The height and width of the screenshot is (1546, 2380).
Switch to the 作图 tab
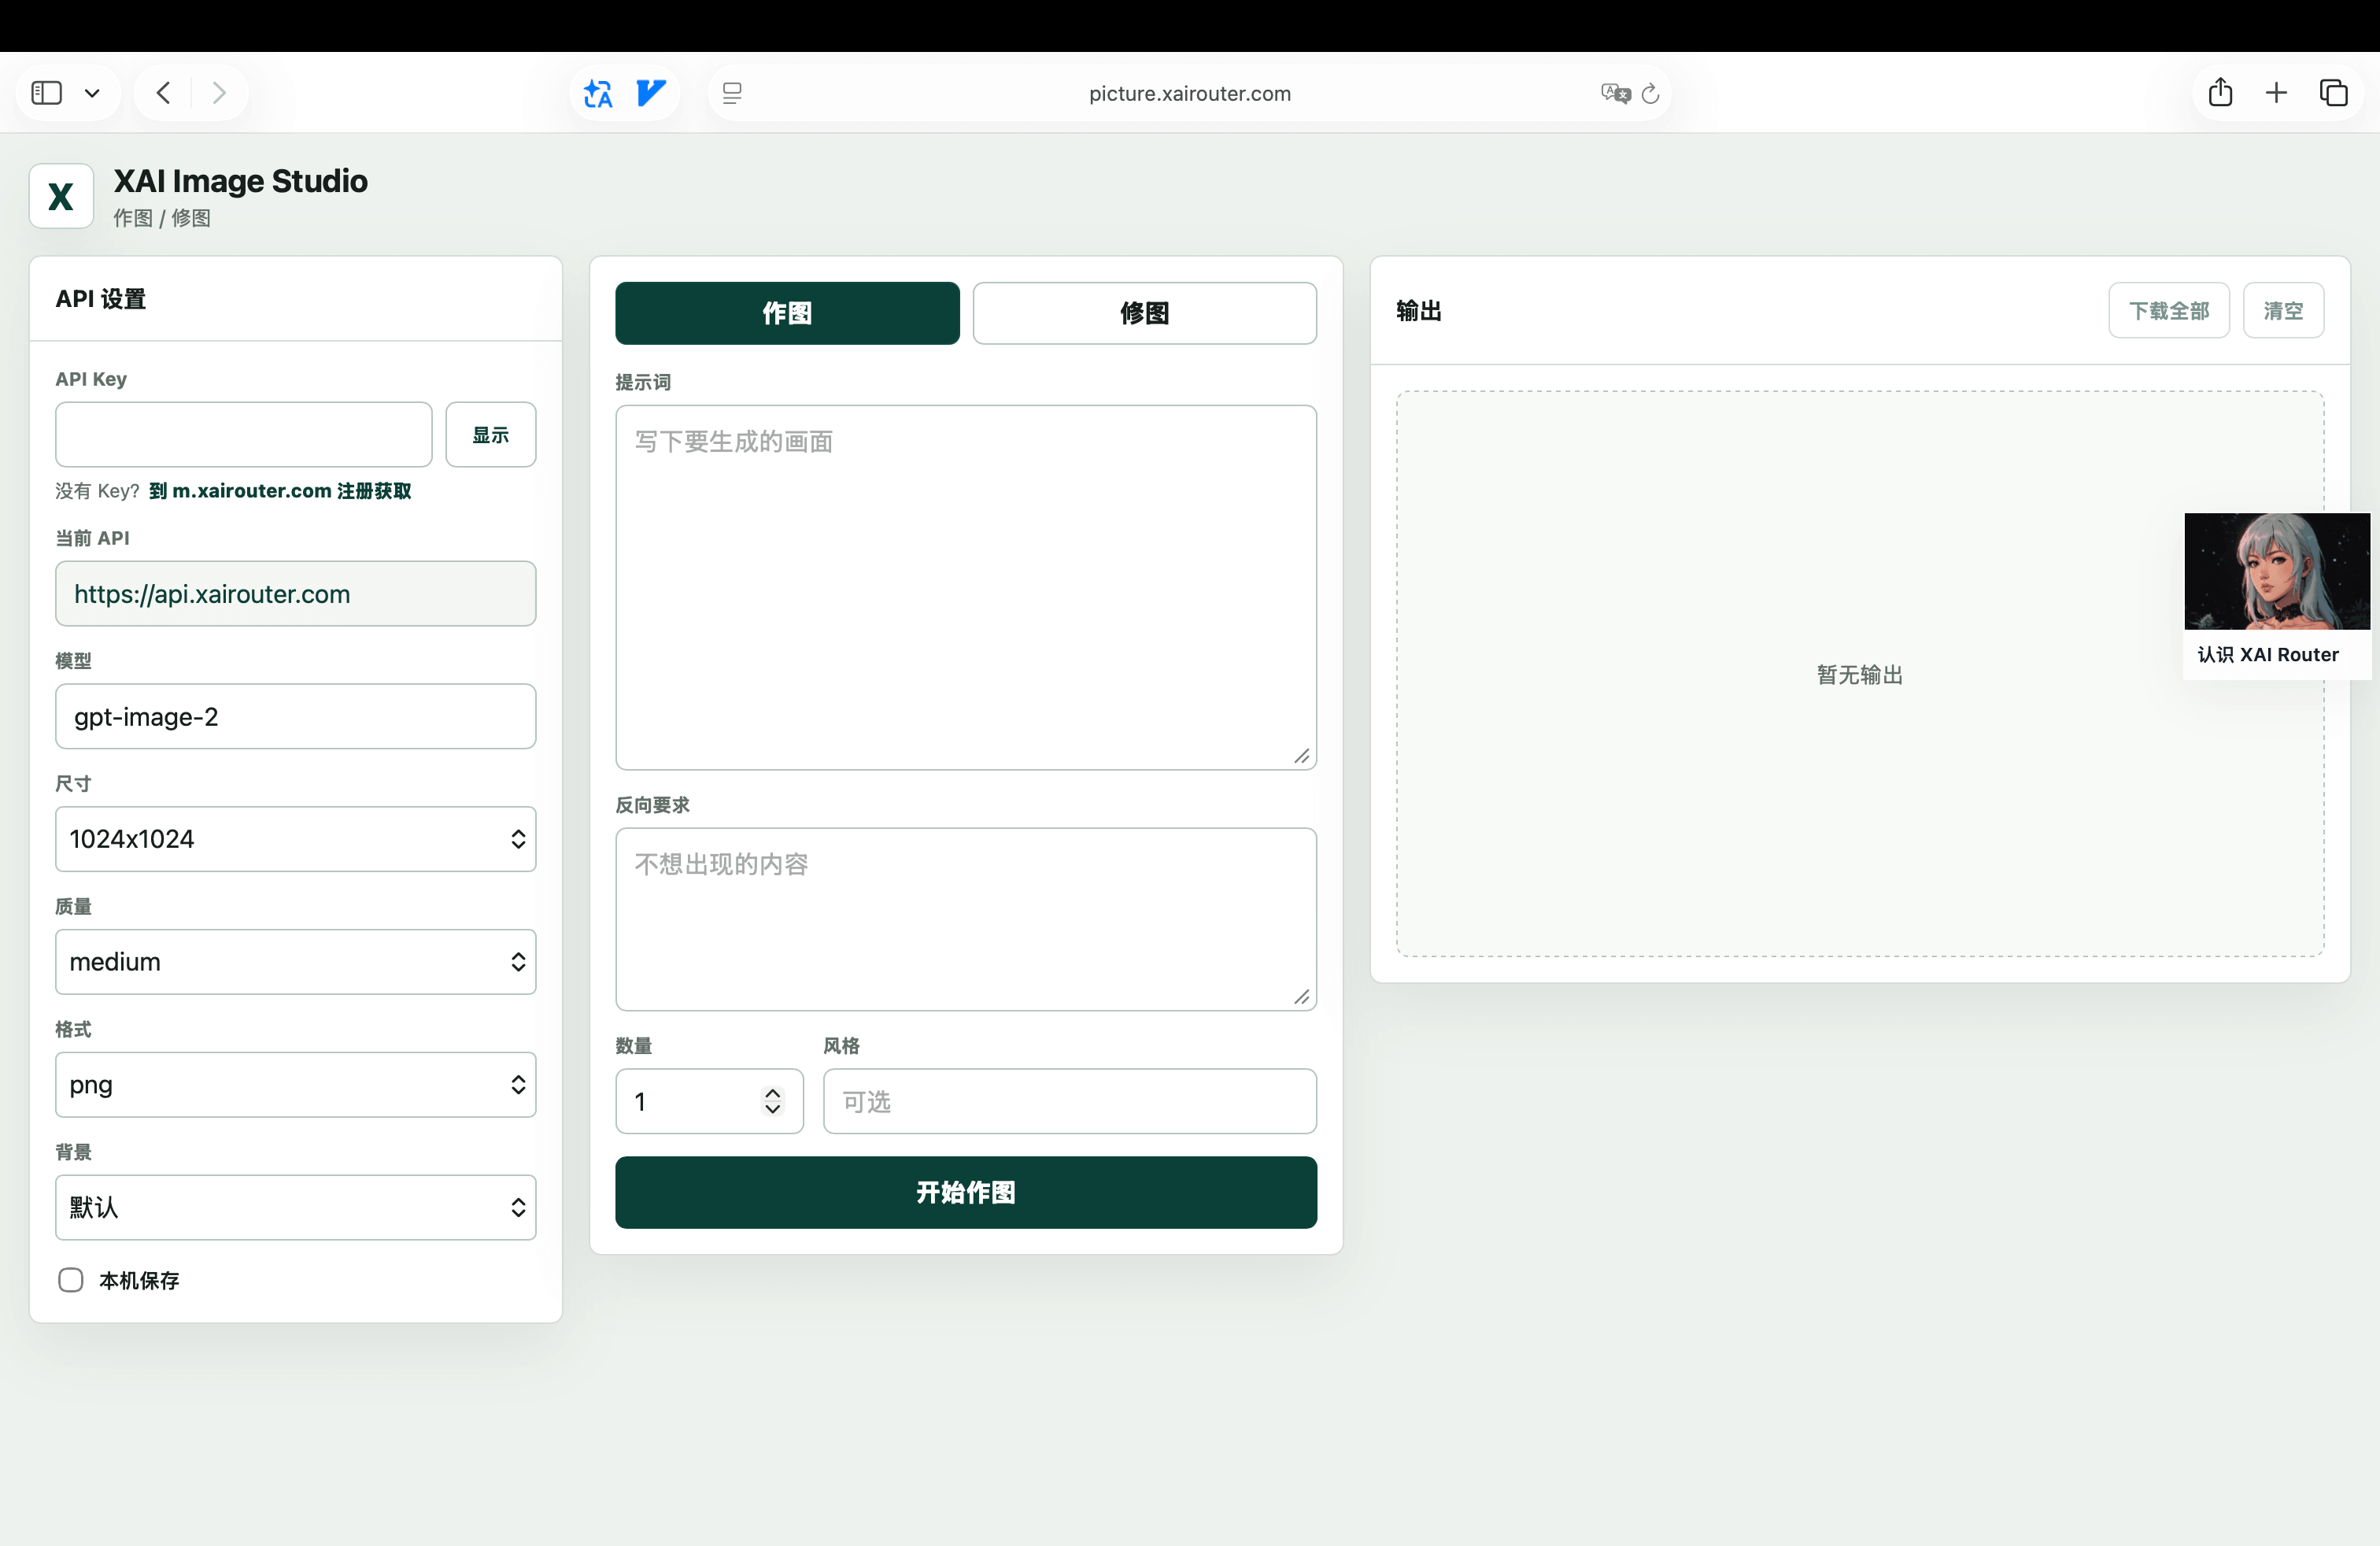787,313
